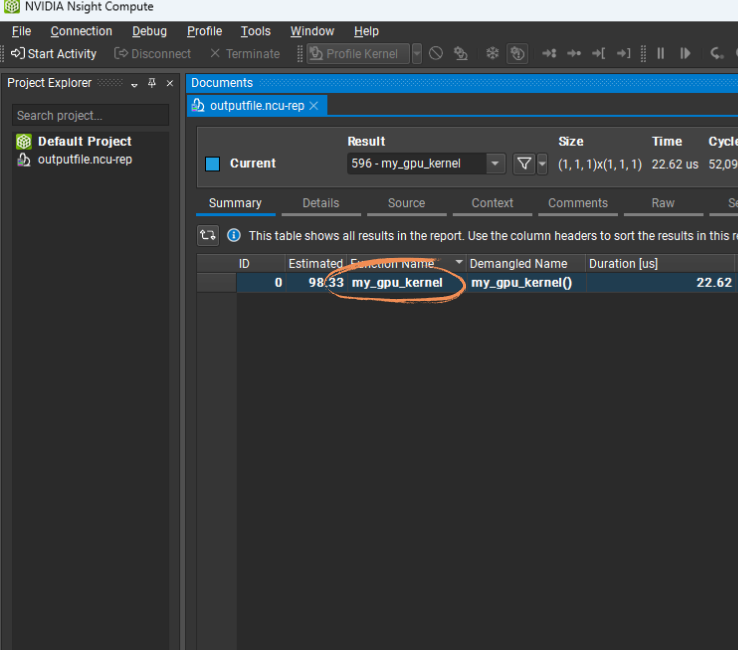Click the (1, 1, 1)x(1, 1, 1) Size value
This screenshot has height=650, width=738.
coord(600,164)
